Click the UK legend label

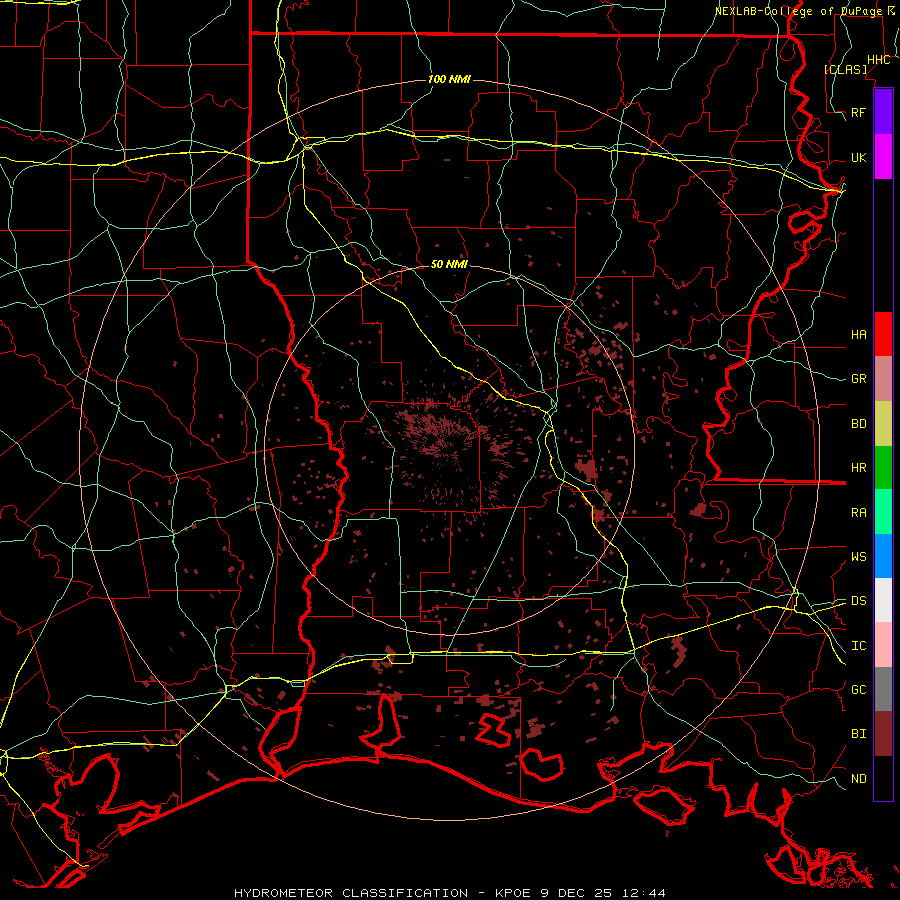(859, 157)
